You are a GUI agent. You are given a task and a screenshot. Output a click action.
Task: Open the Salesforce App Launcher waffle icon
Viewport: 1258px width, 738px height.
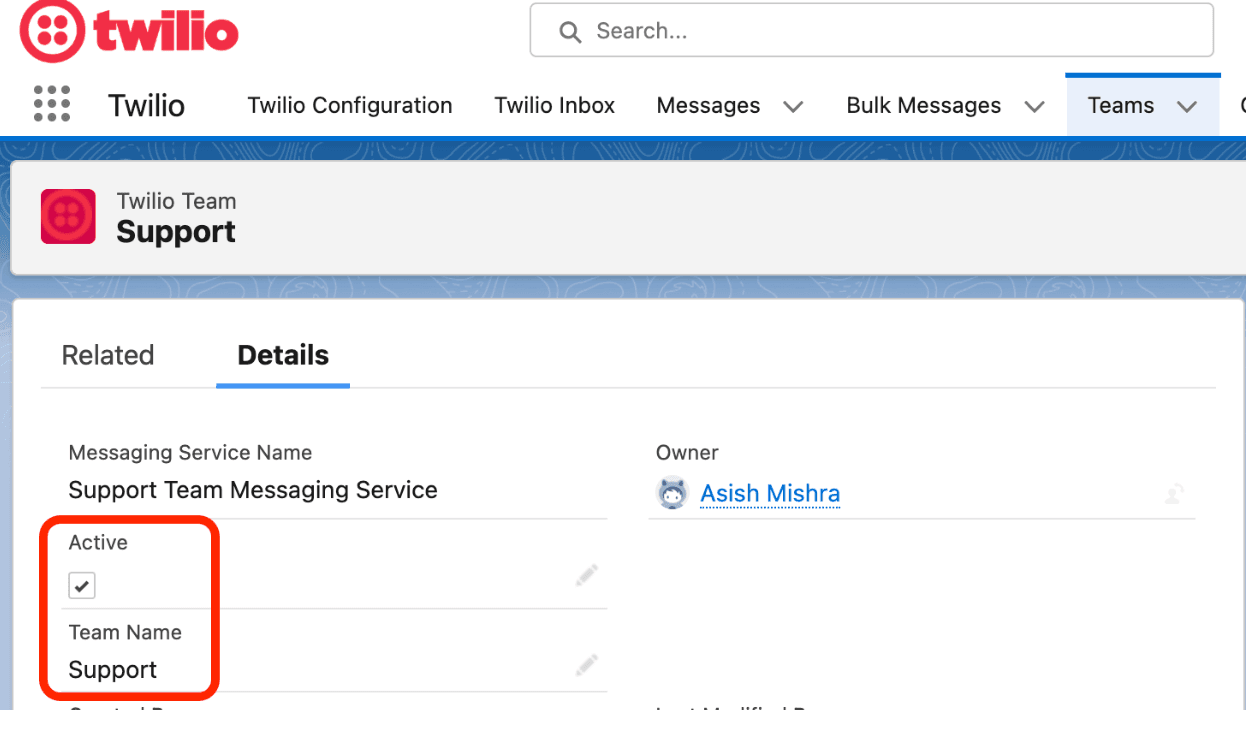coord(51,104)
